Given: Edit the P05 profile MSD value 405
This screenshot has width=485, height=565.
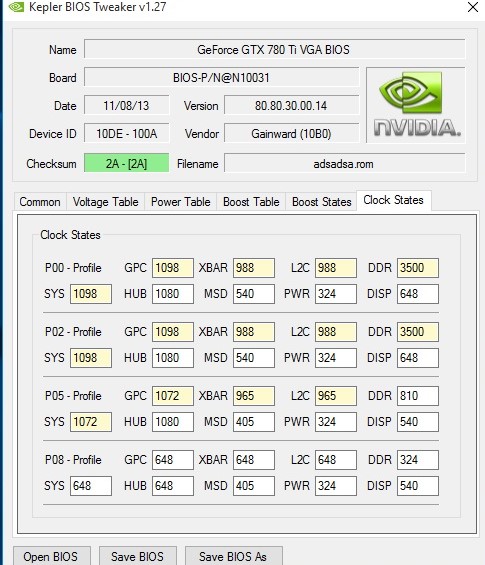Looking at the screenshot, I should 254,422.
